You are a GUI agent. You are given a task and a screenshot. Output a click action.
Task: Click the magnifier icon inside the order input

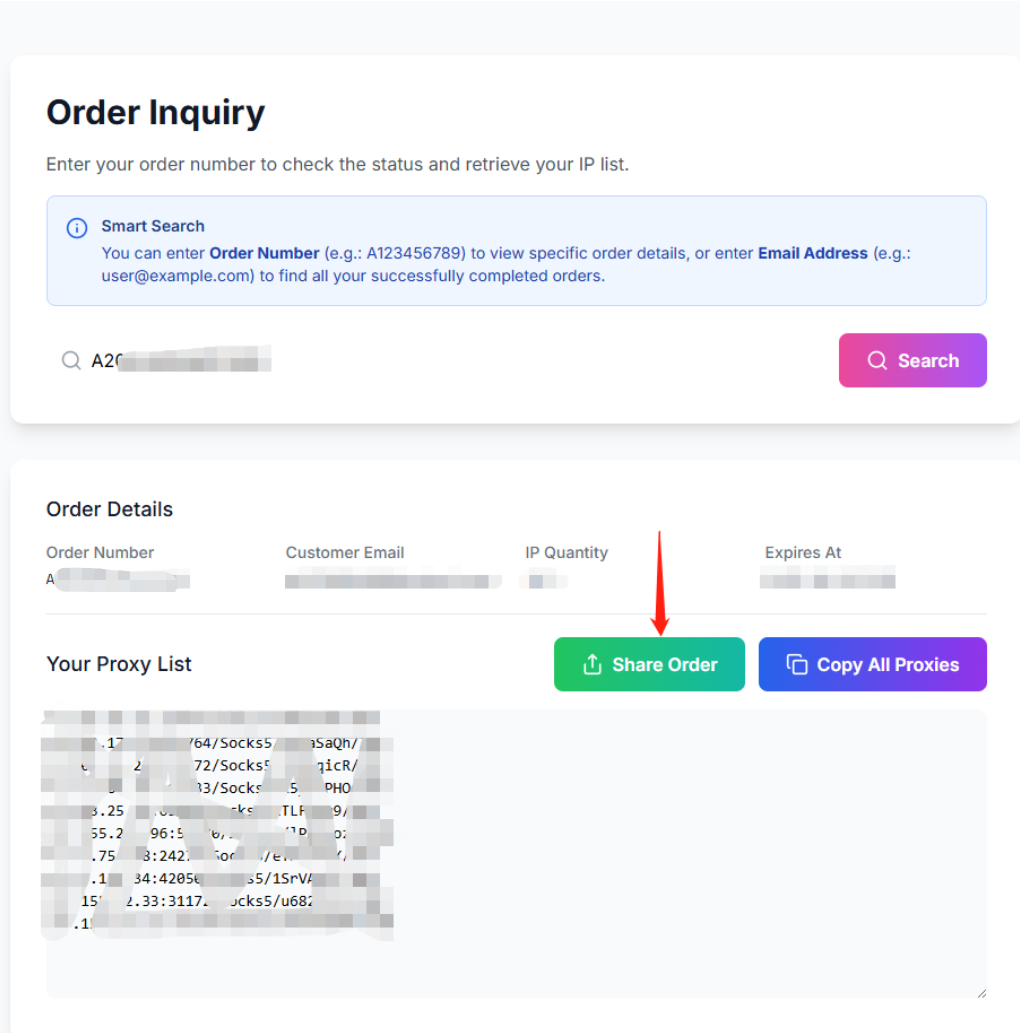(71, 361)
